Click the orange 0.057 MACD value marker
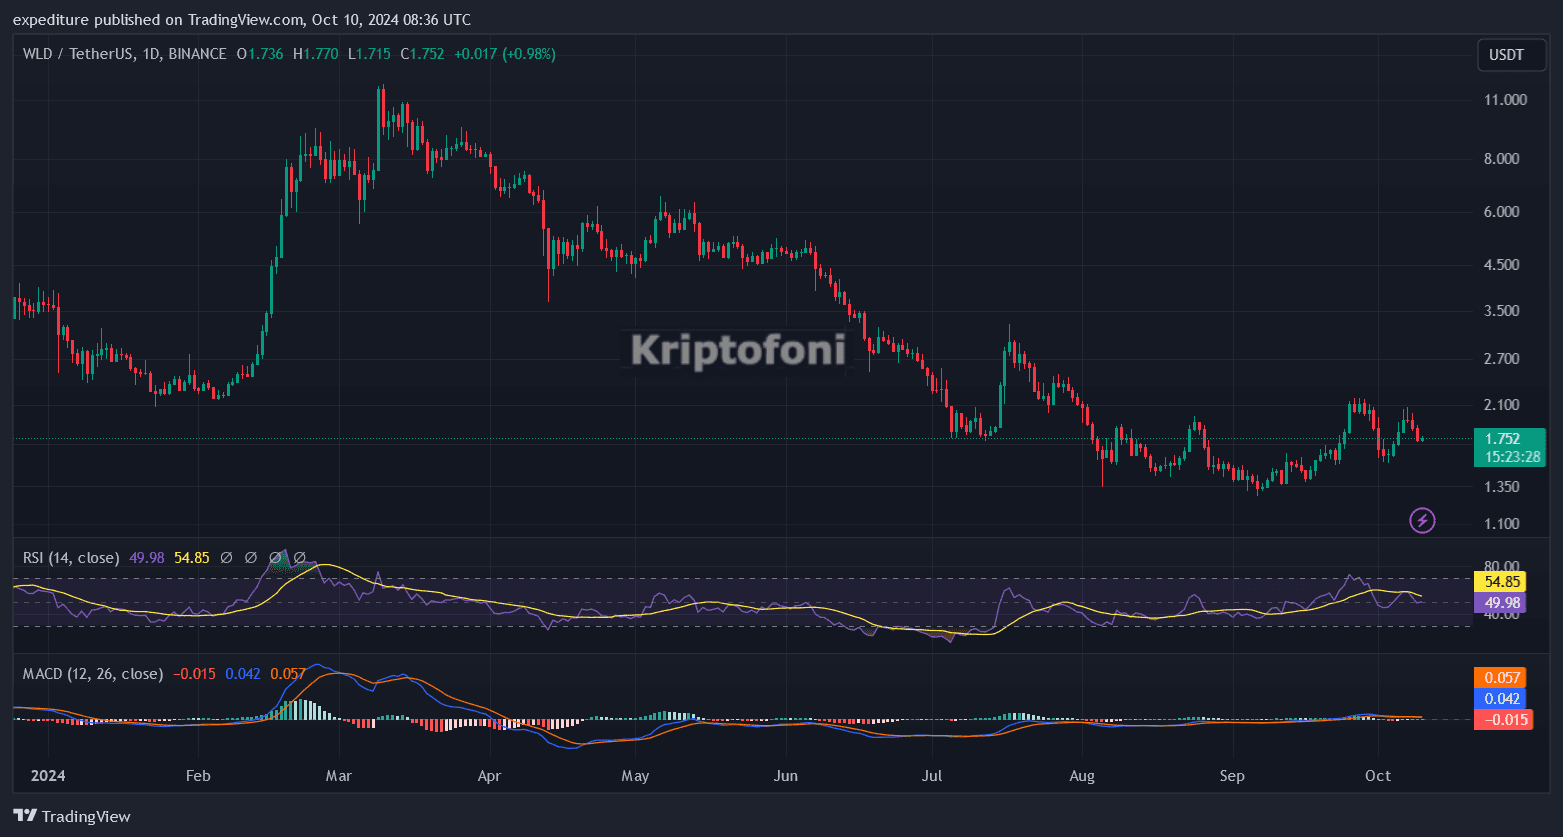Screen dimensions: 1563x837 click(1502, 677)
